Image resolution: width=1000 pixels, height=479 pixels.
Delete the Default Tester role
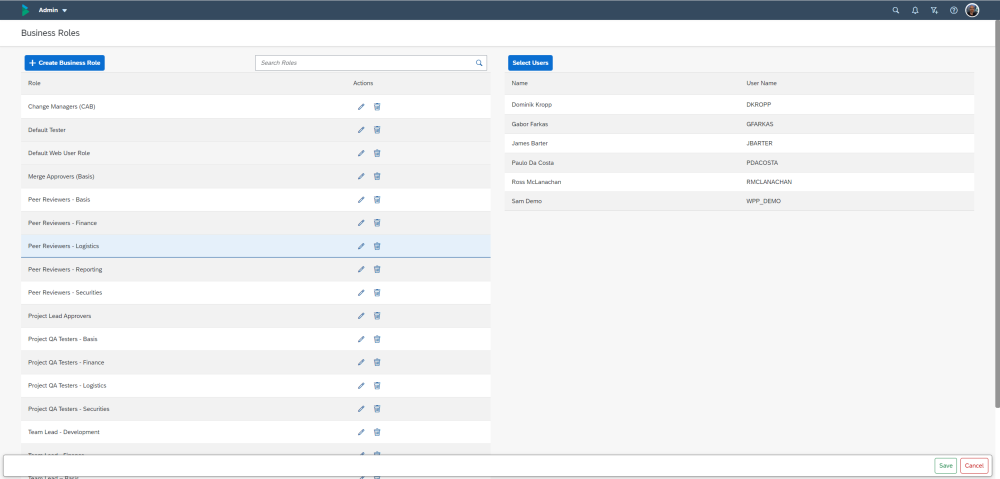click(377, 130)
